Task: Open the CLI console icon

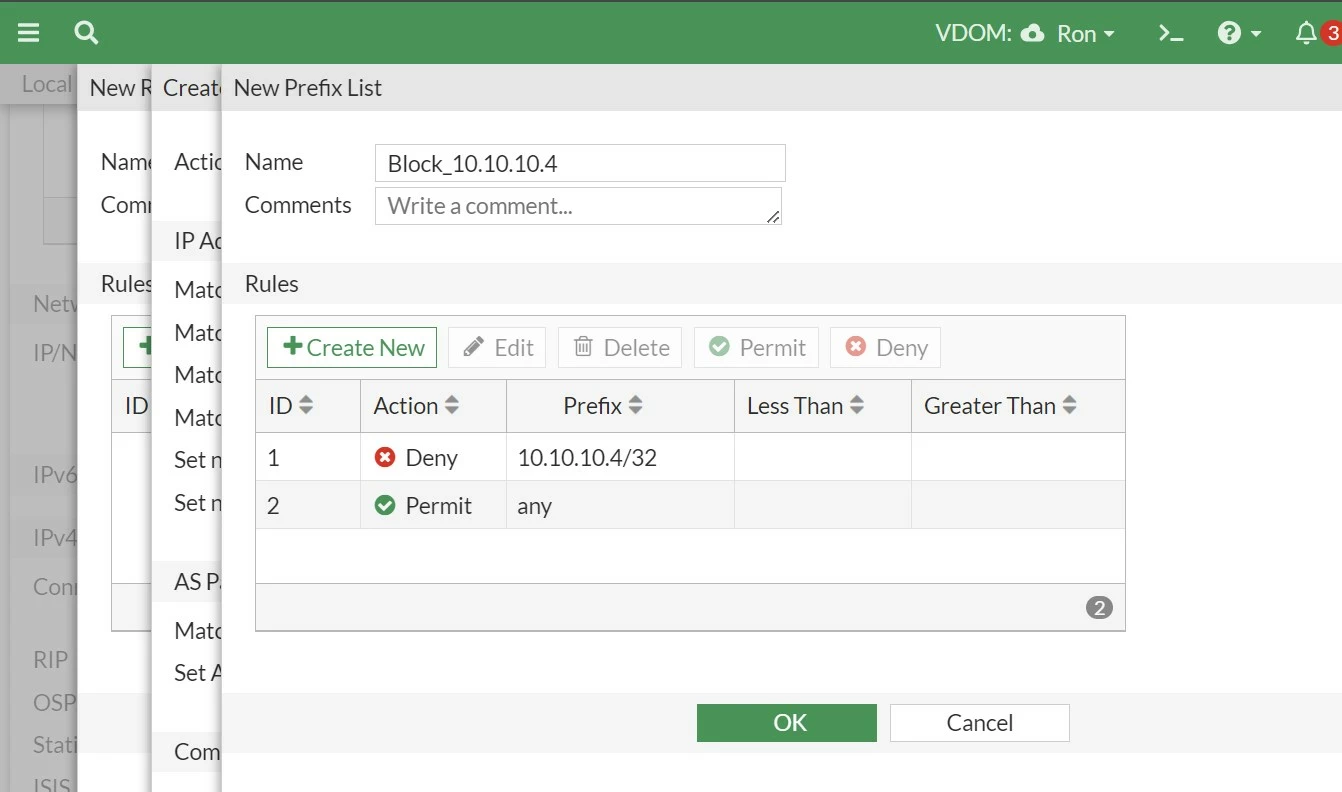Action: 1171,33
